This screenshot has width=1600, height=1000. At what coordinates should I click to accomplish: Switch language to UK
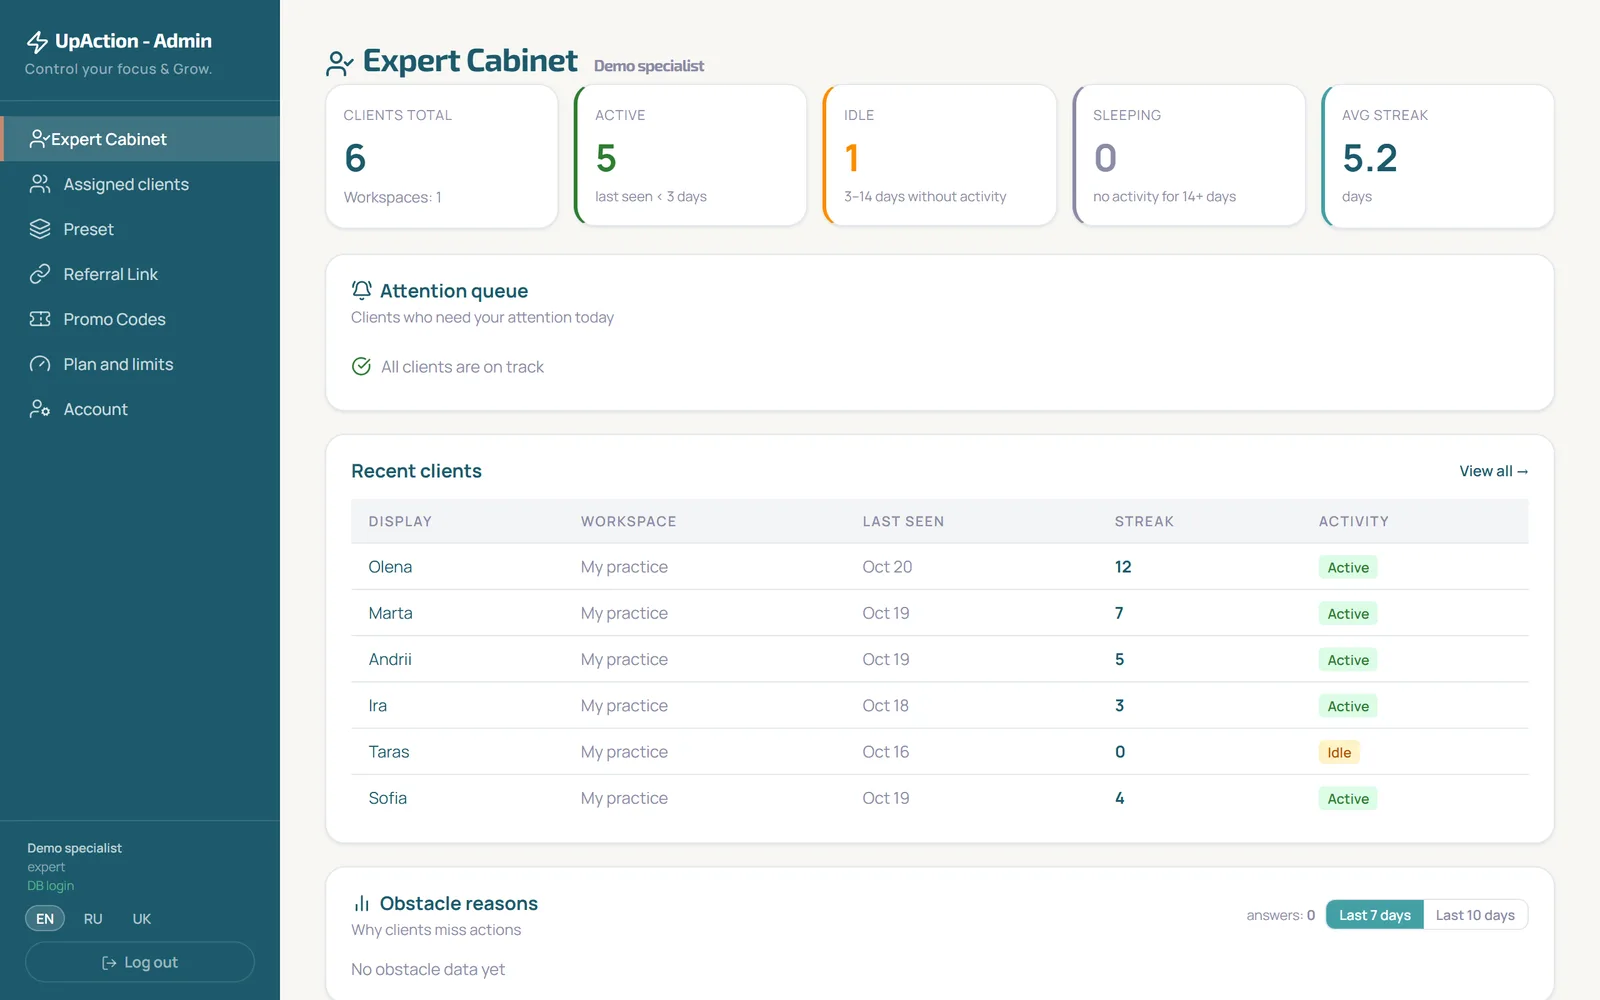pyautogui.click(x=142, y=918)
